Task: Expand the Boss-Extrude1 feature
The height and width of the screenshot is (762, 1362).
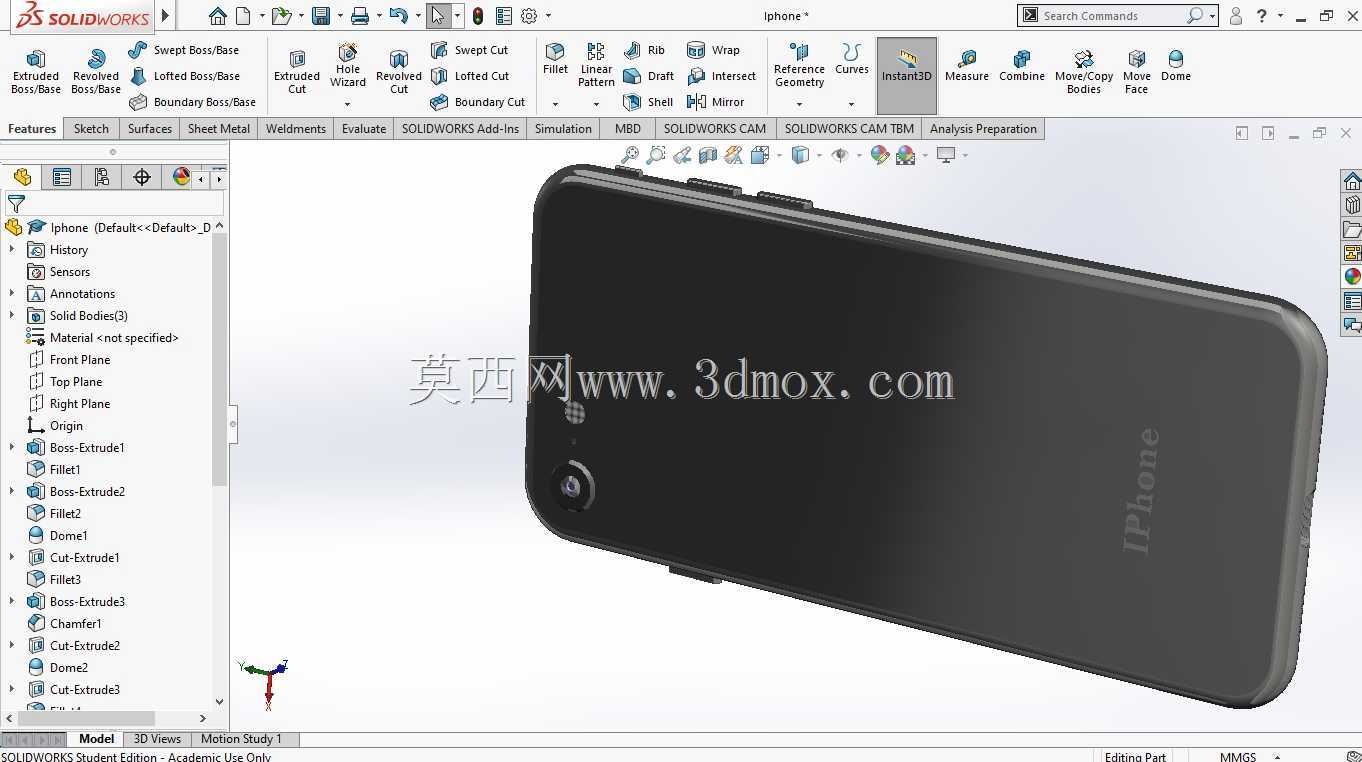Action: pos(12,448)
